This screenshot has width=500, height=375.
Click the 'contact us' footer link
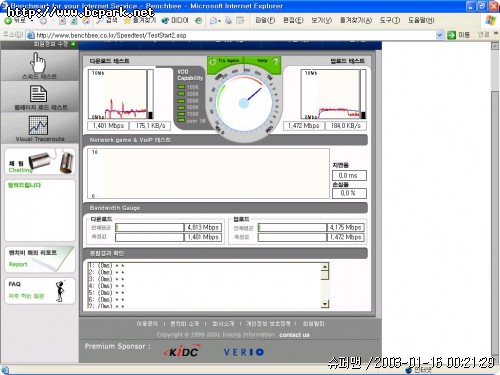(x=294, y=335)
